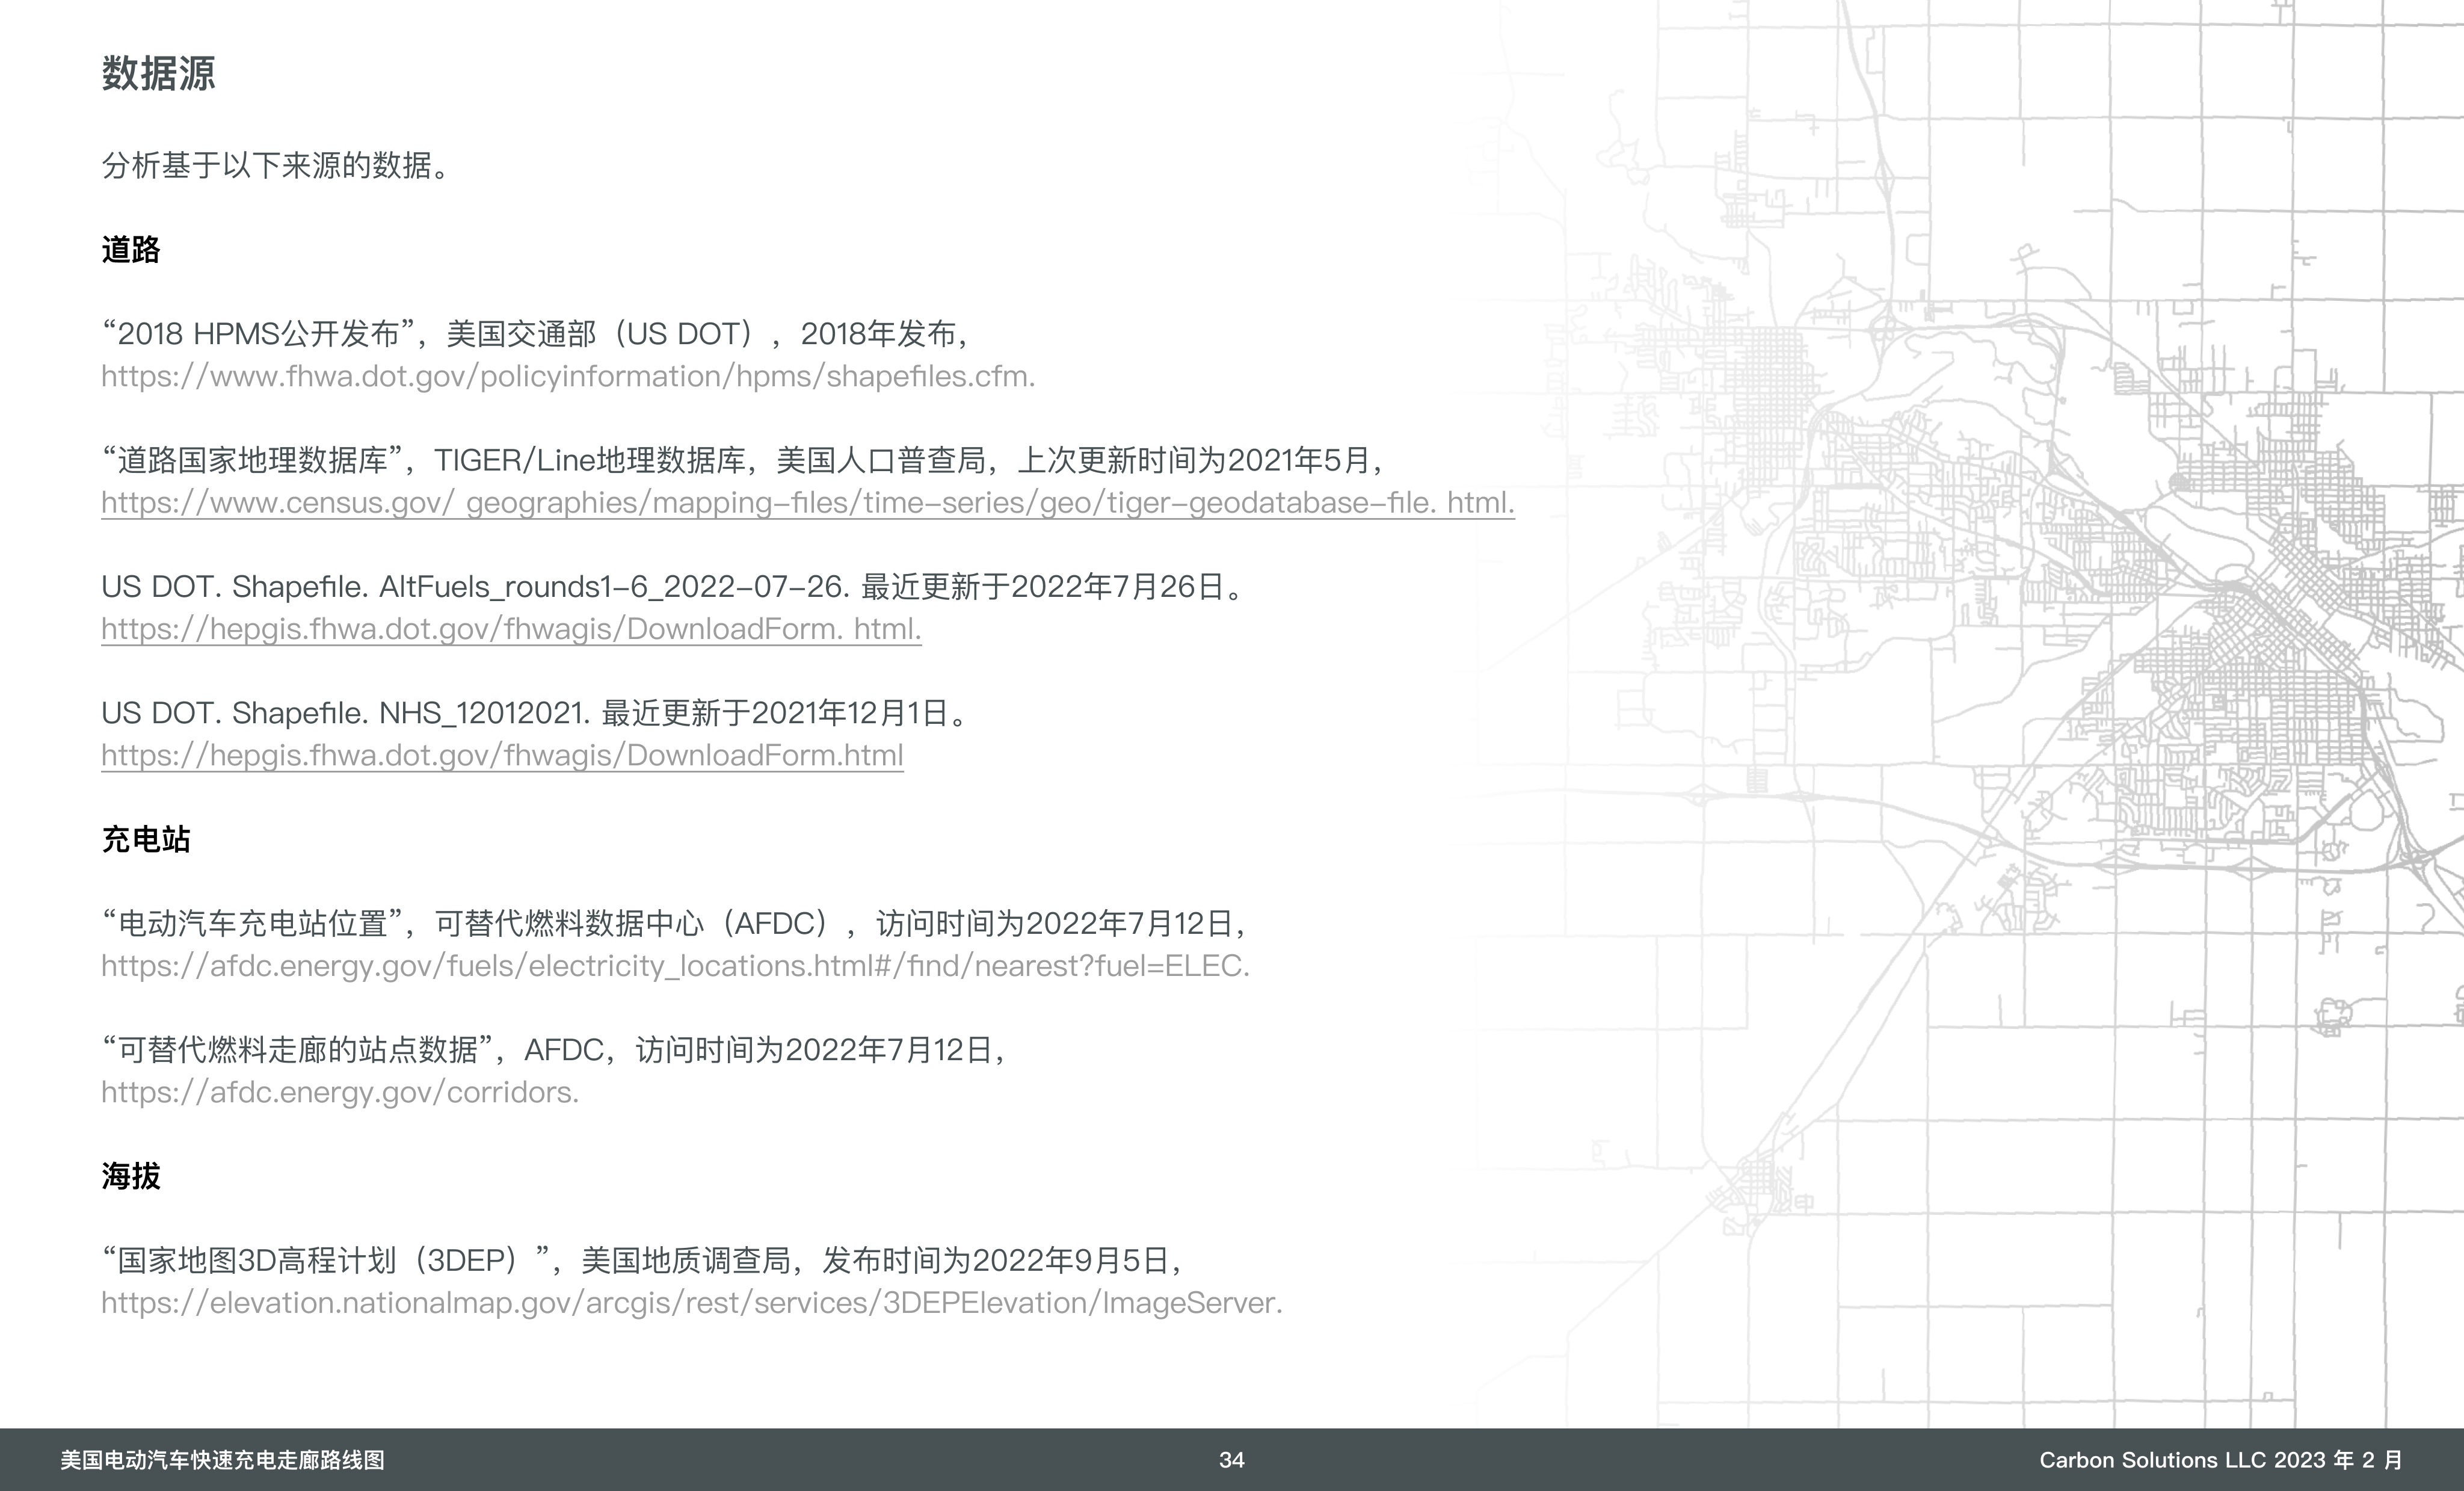Click the 数据源 page heading
This screenshot has height=1491, width=2464.
click(158, 74)
